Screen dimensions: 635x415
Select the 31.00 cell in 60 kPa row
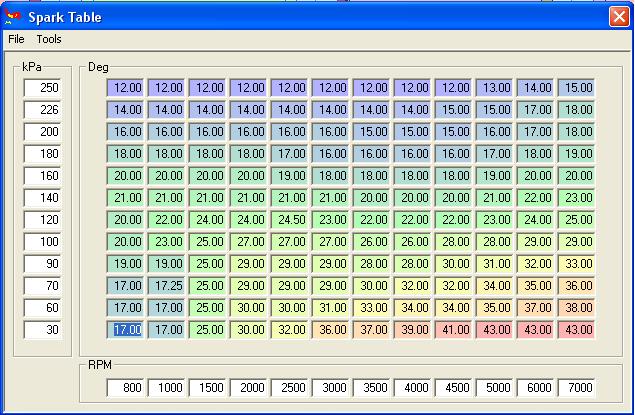(330, 308)
